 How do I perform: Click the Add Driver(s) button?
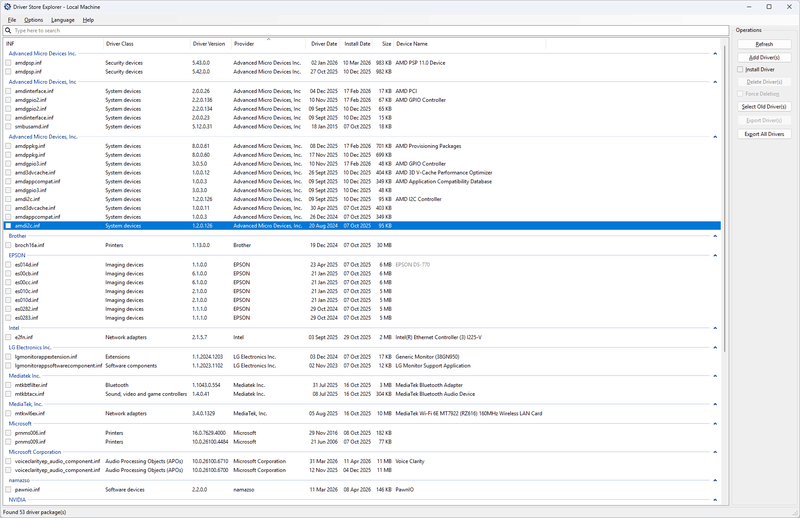764,58
